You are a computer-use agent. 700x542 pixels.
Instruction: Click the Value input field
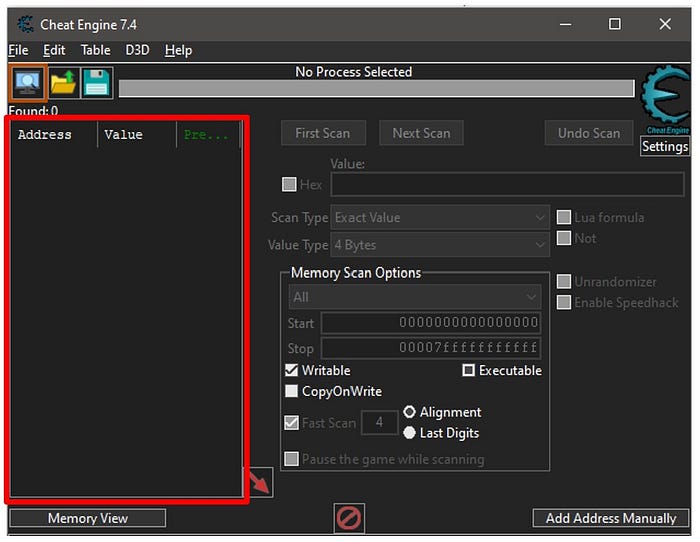click(507, 184)
